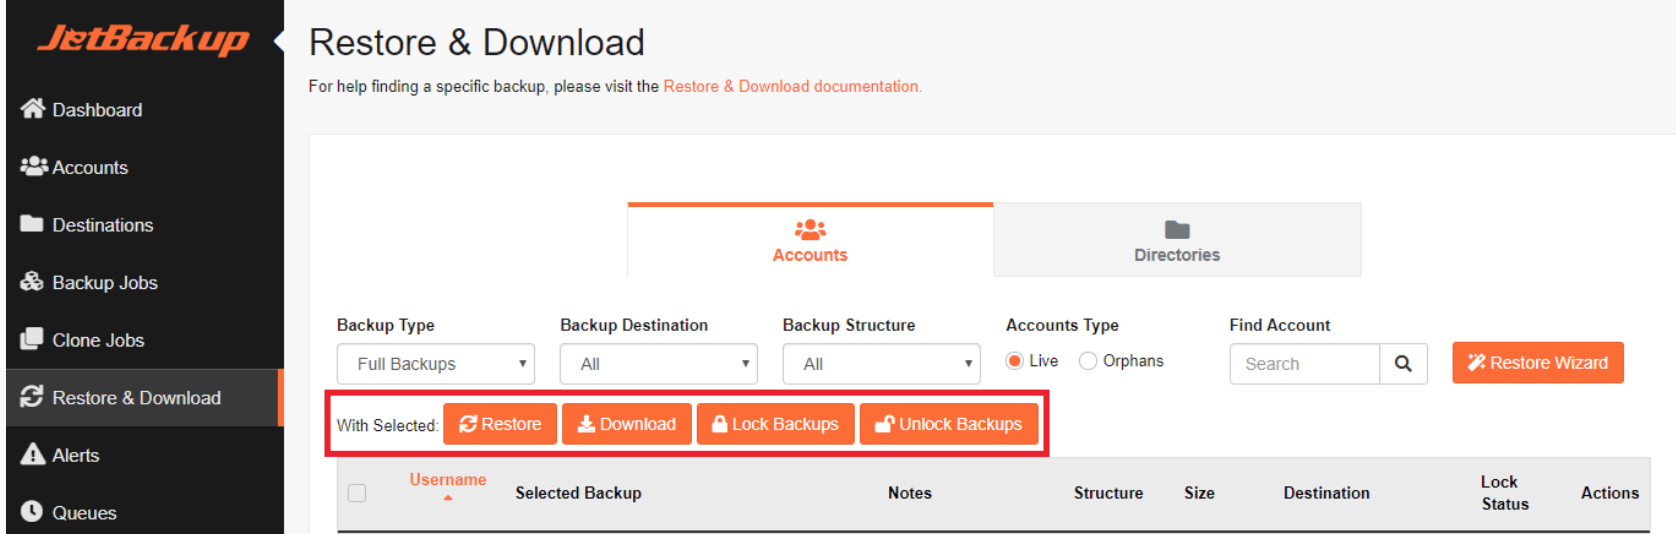Screen dimensions: 1676x534
Task: Open the Backup Type dropdown
Action: pos(436,364)
